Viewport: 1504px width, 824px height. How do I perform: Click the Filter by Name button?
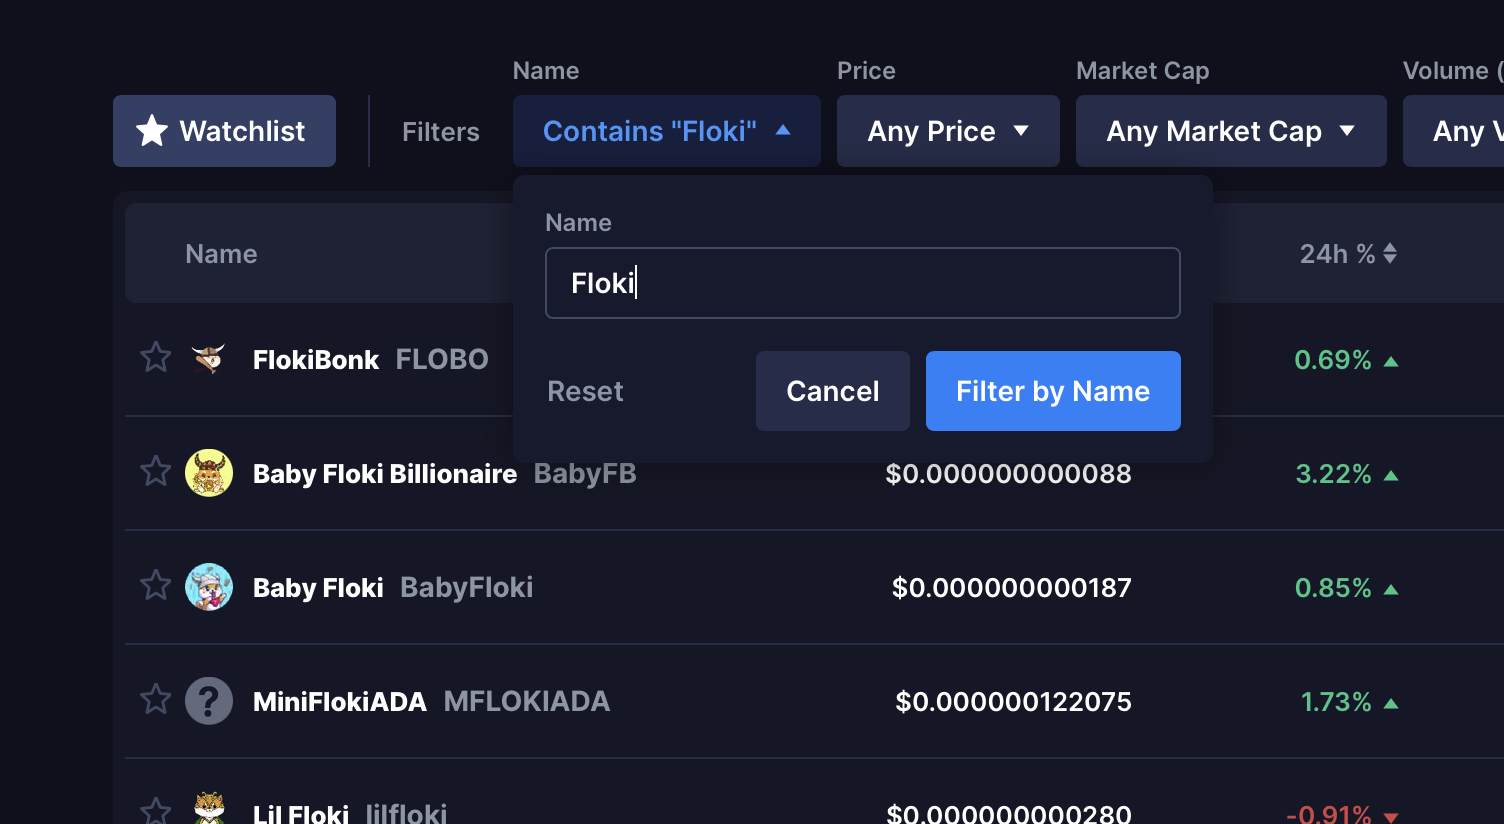[x=1053, y=391]
